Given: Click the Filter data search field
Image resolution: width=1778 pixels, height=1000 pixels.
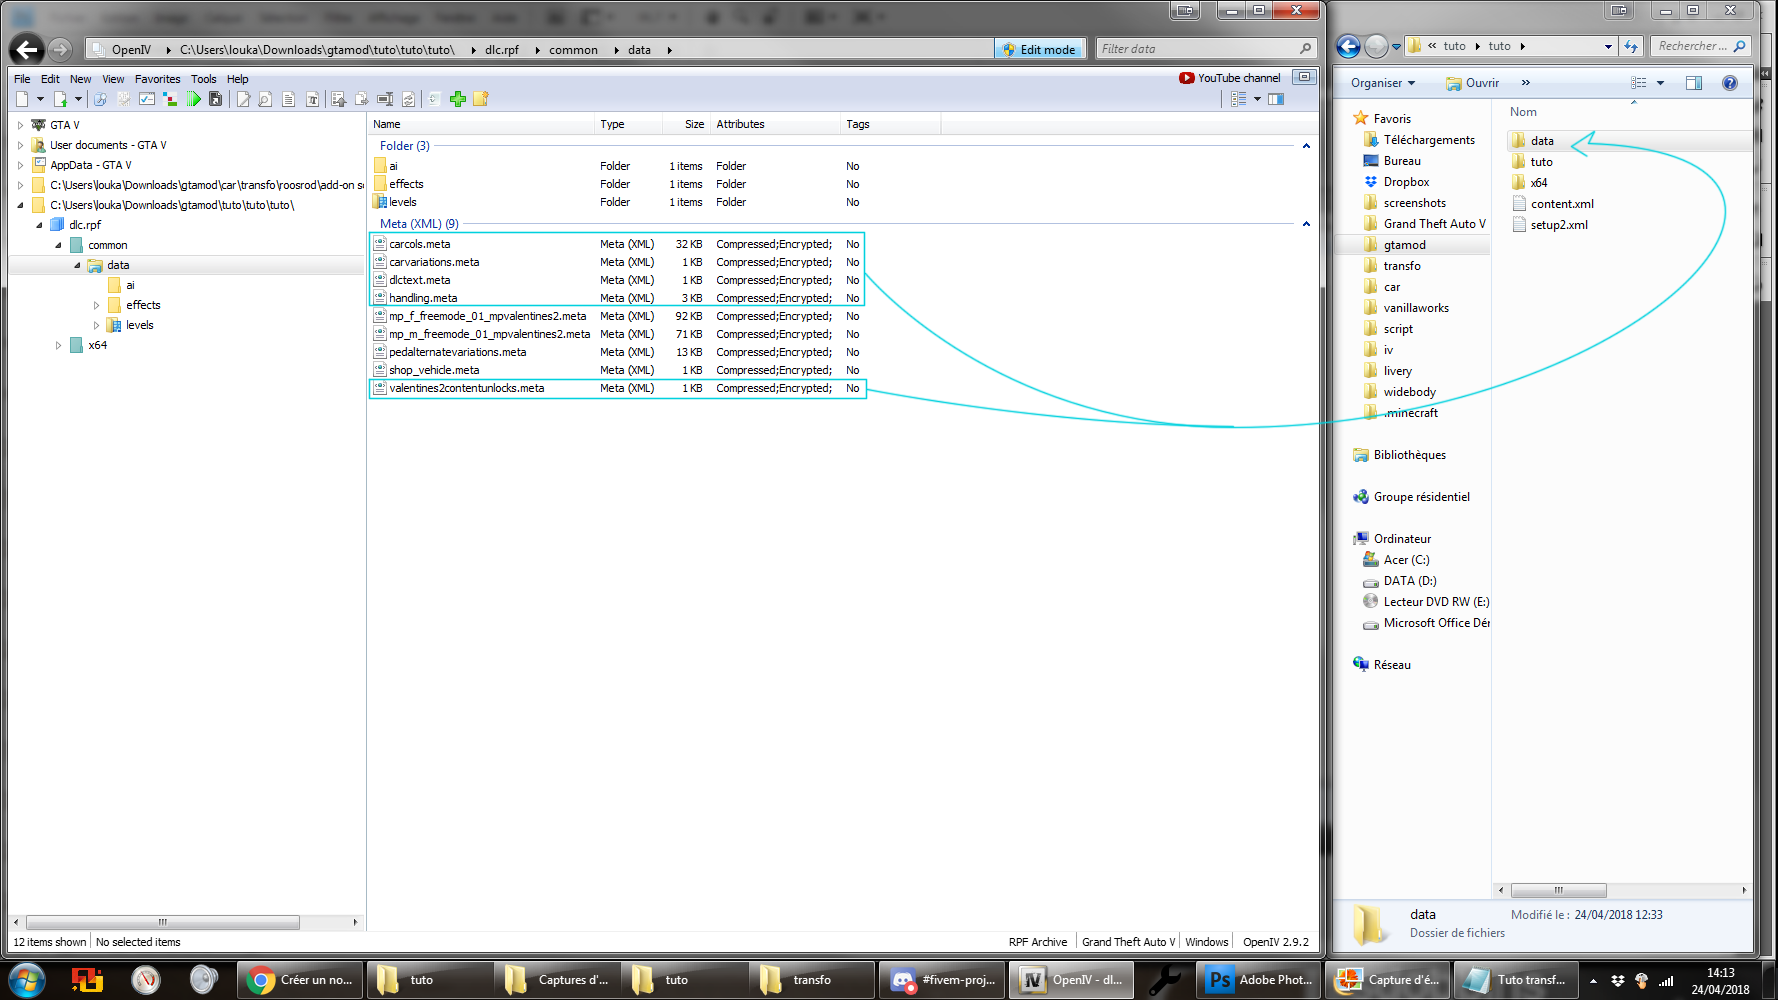Looking at the screenshot, I should (1205, 49).
